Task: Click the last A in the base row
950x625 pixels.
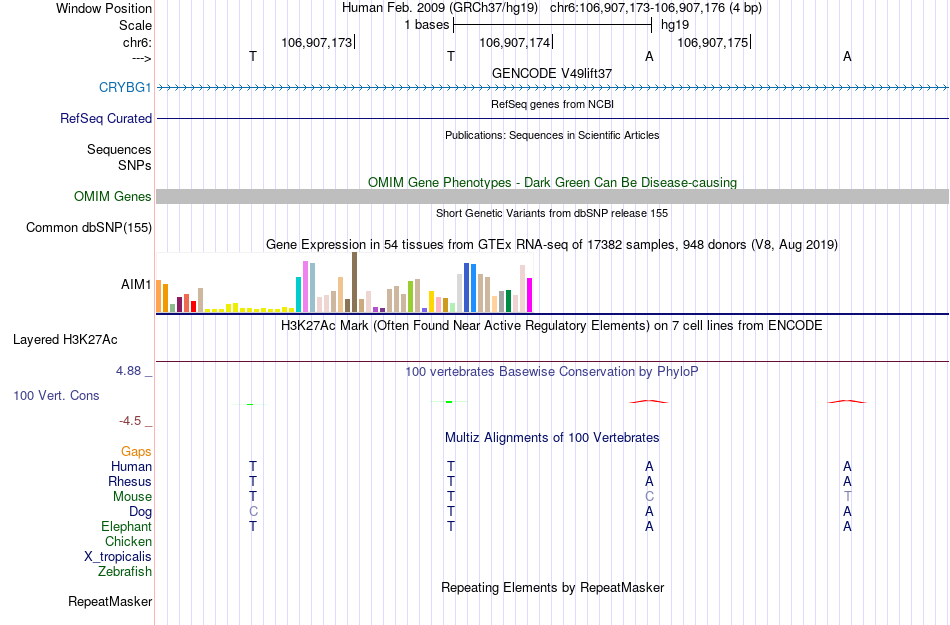Action: [847, 56]
